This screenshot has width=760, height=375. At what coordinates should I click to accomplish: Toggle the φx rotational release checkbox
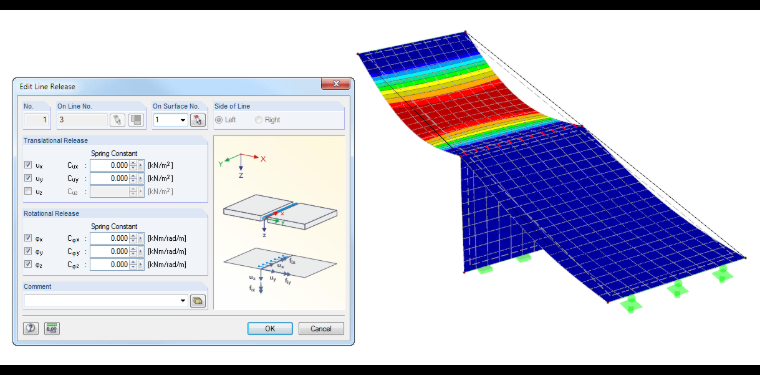[28, 238]
